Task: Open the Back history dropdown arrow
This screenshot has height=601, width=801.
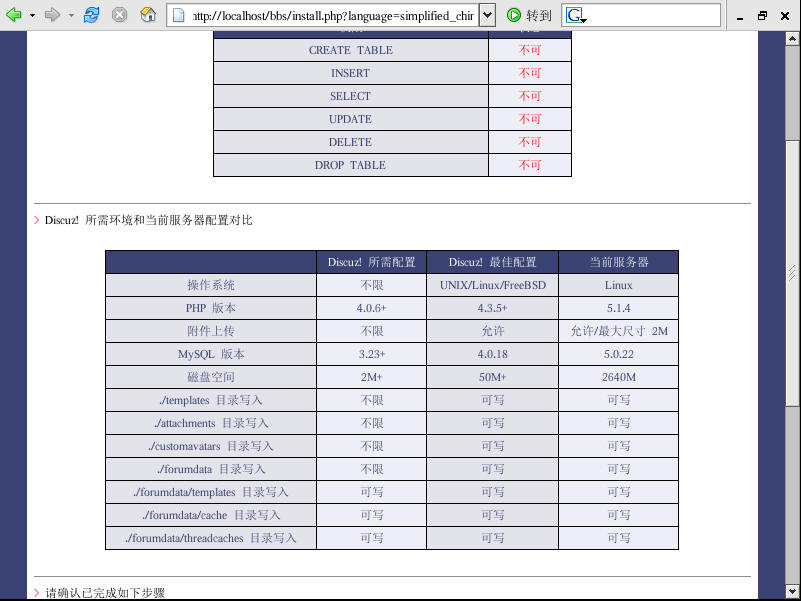Action: point(32,15)
